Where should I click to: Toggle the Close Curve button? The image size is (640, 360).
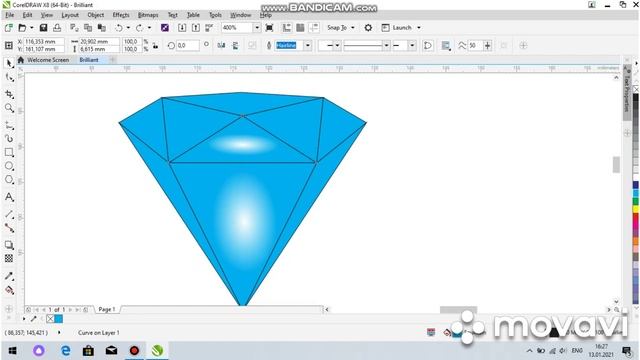point(428,45)
